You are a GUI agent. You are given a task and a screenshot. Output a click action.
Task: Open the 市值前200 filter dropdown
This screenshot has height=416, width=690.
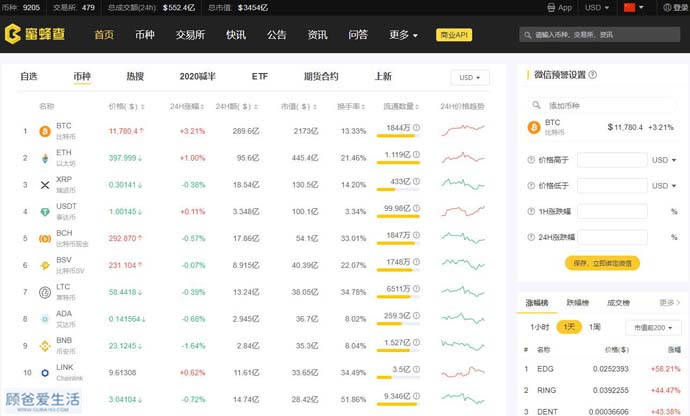point(653,328)
